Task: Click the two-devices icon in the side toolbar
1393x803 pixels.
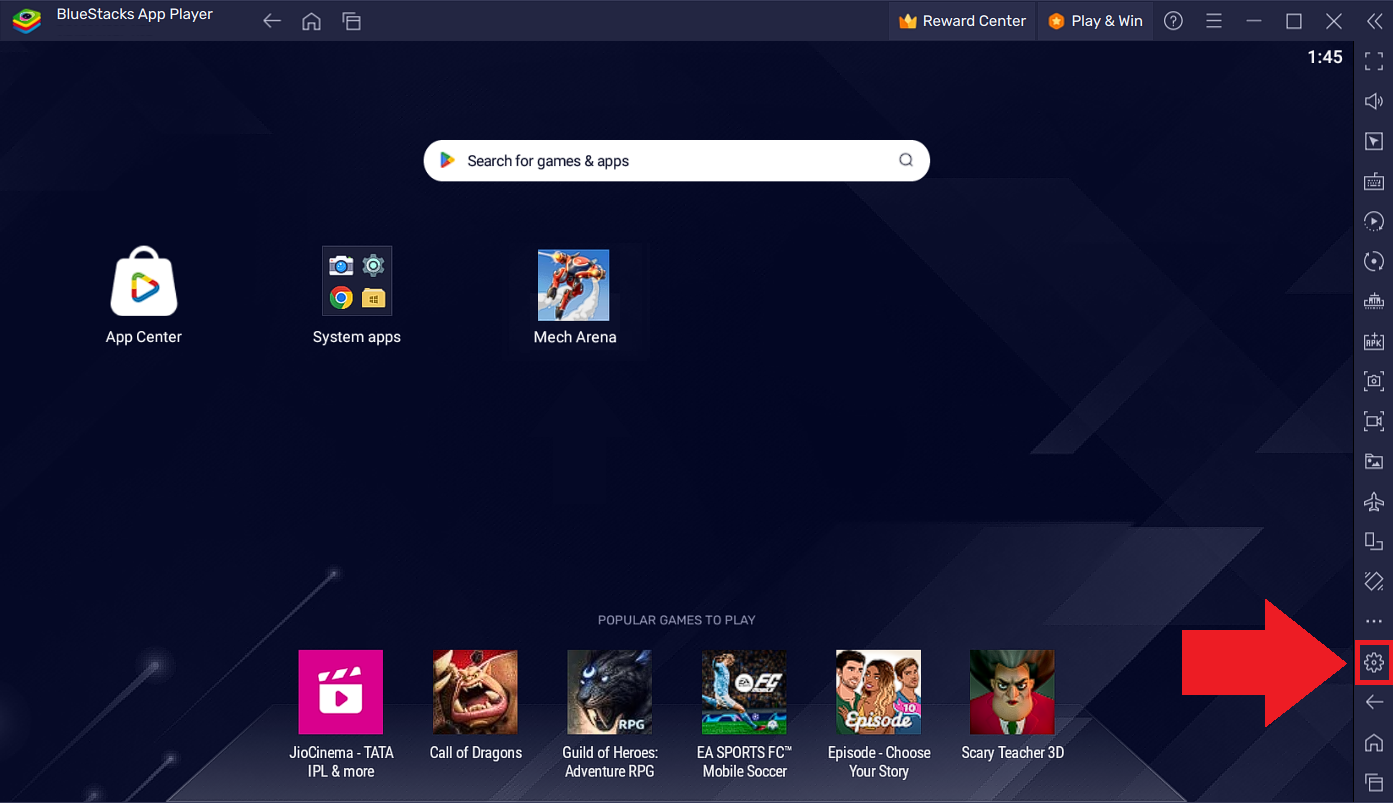Action: point(1374,541)
